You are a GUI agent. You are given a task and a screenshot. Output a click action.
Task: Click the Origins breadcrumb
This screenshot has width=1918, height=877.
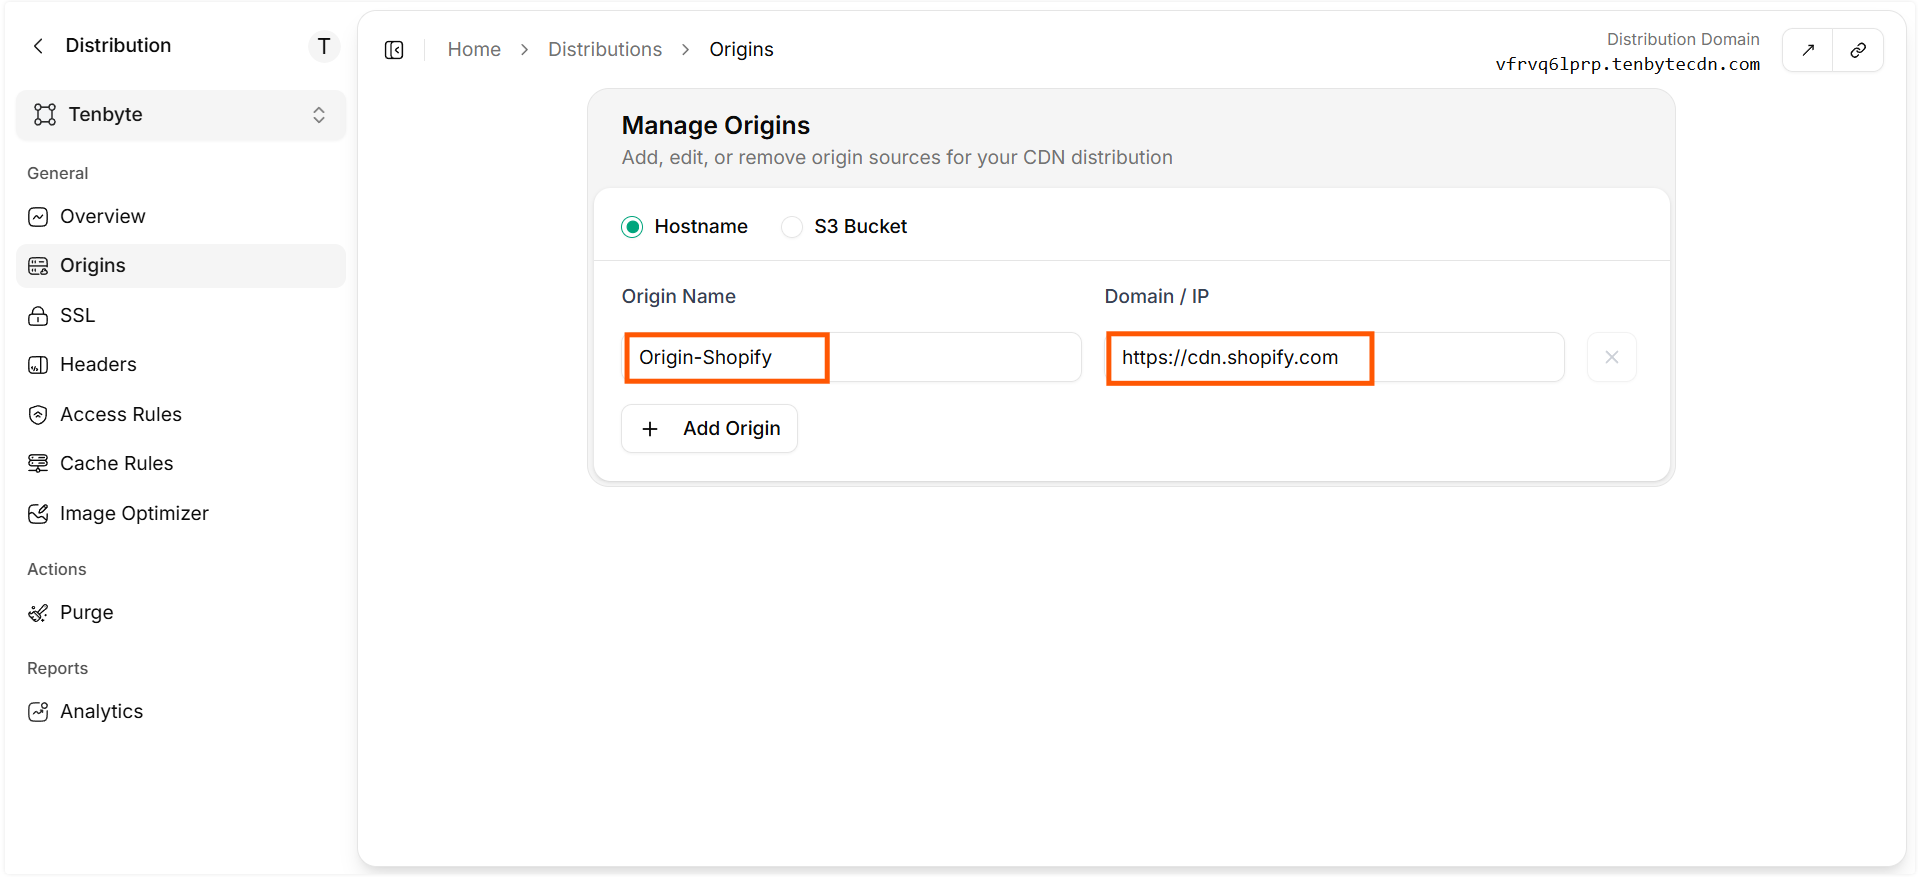coord(741,50)
